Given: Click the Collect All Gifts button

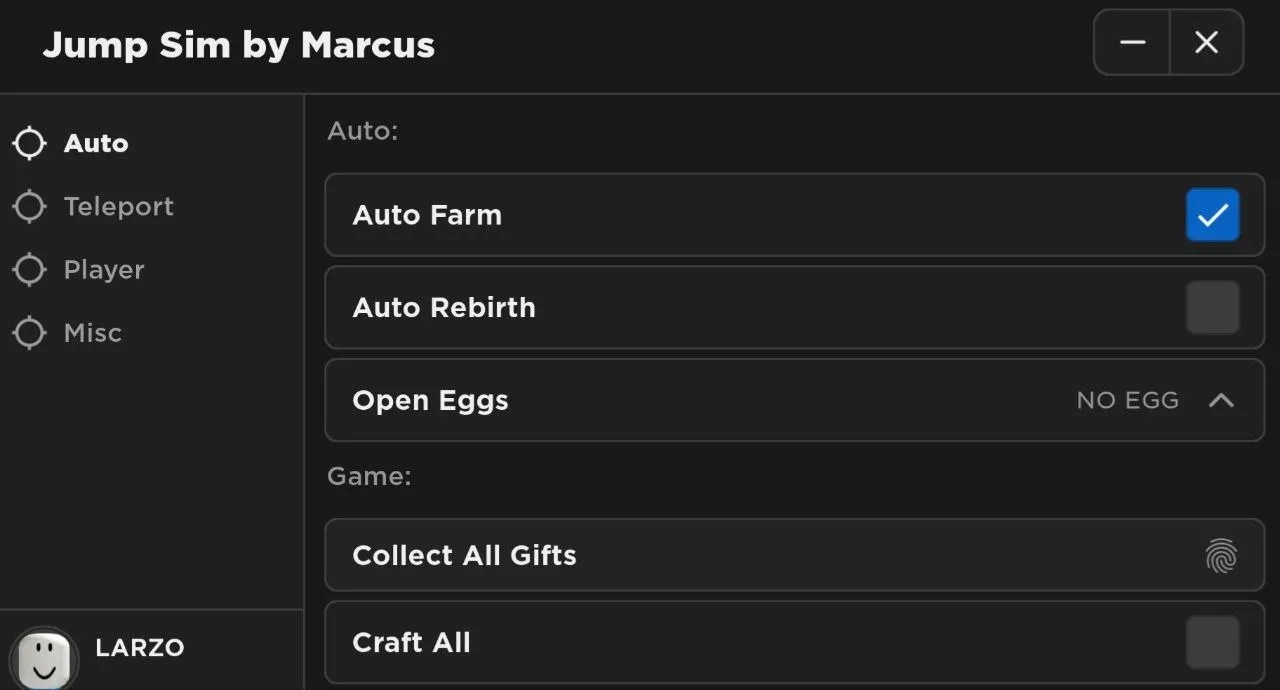Looking at the screenshot, I should [x=795, y=555].
